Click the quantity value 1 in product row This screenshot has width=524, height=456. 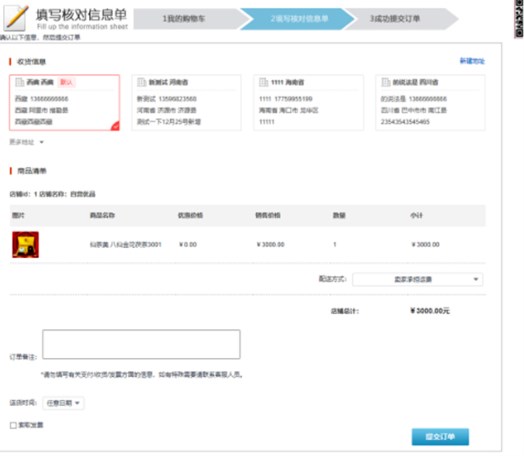pos(335,245)
